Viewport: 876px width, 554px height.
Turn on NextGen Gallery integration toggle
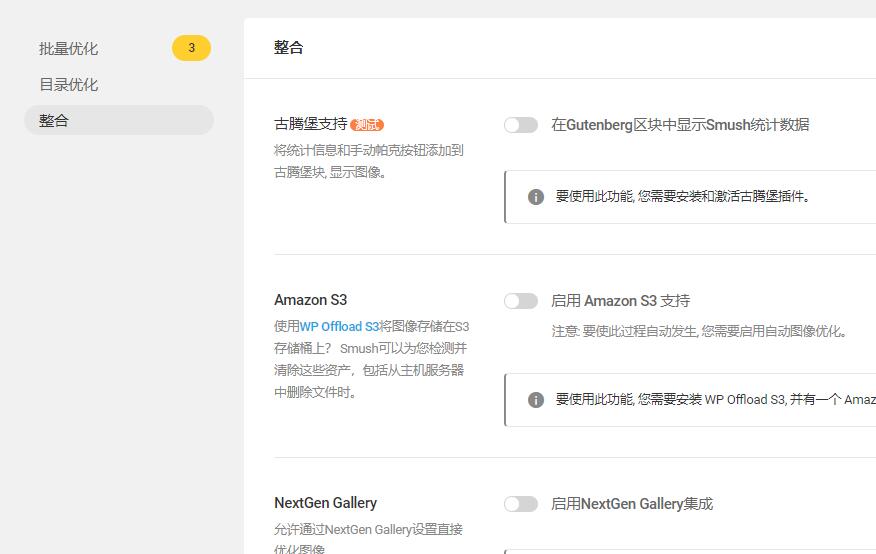tap(521, 504)
